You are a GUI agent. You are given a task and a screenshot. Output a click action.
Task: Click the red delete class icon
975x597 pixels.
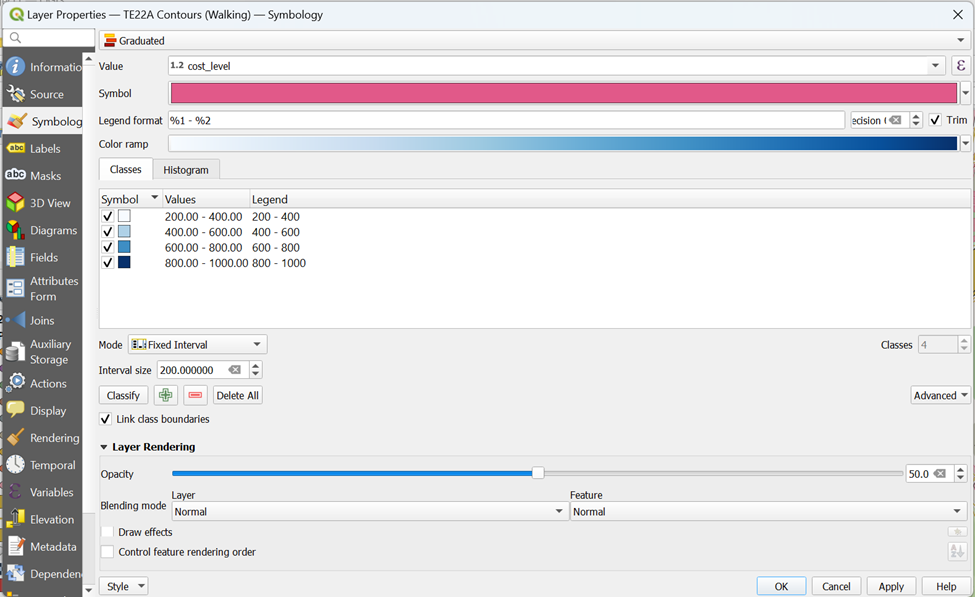(195, 395)
